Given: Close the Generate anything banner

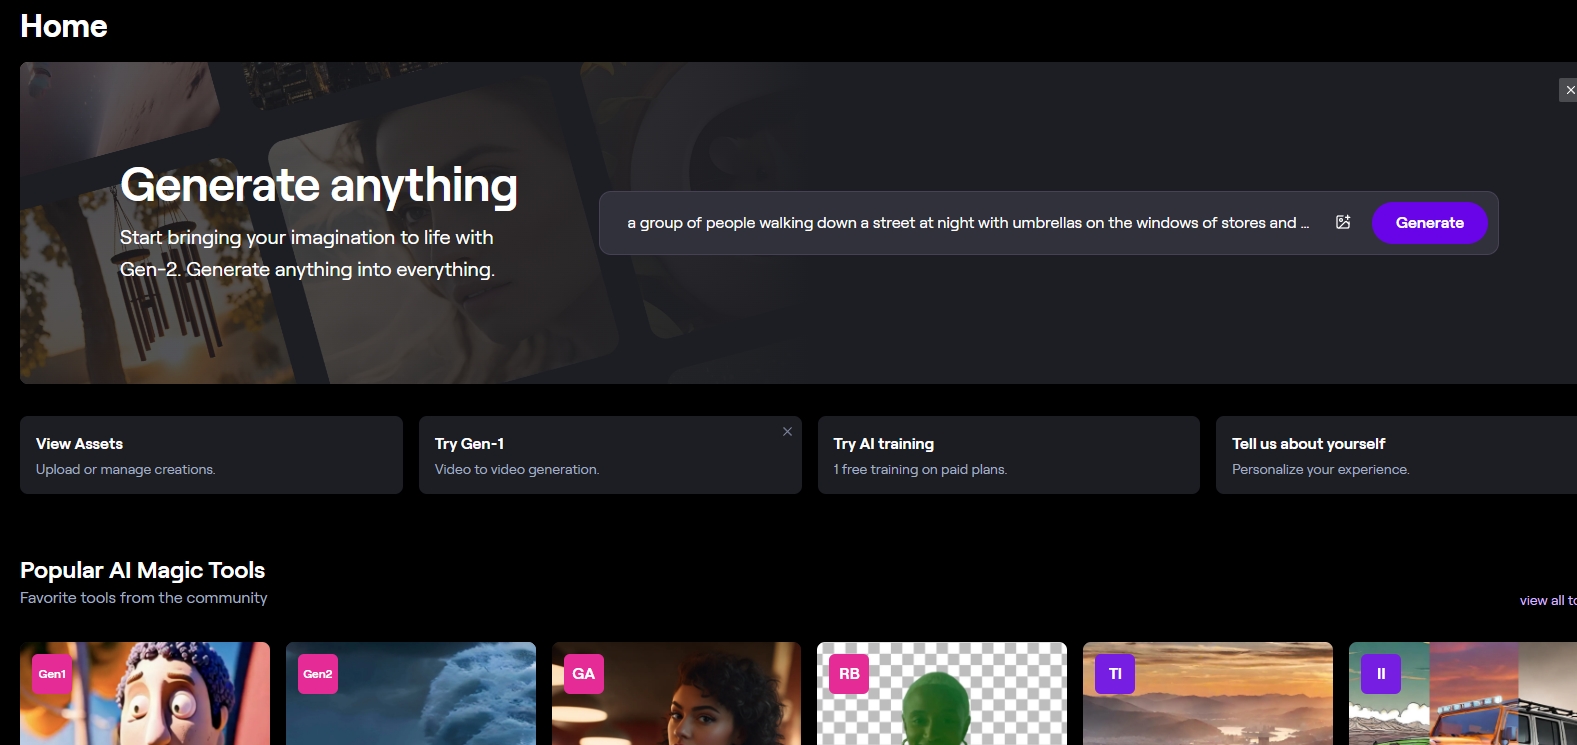Looking at the screenshot, I should coord(1568,90).
